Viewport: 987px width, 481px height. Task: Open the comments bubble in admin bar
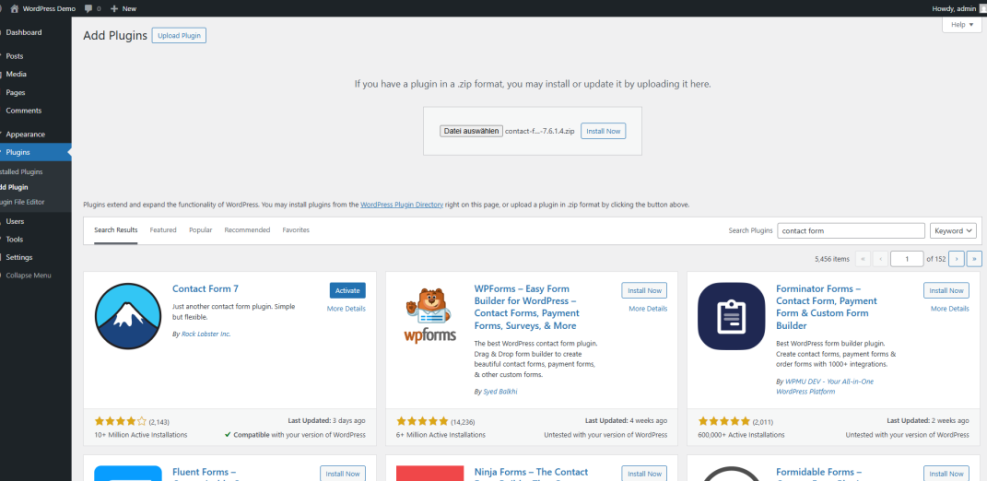pyautogui.click(x=89, y=9)
